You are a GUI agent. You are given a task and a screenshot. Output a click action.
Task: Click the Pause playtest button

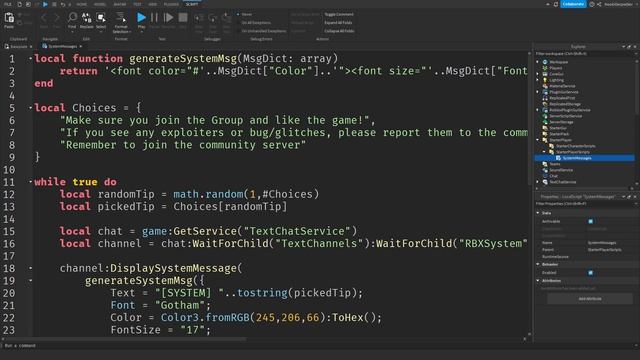coord(154,18)
